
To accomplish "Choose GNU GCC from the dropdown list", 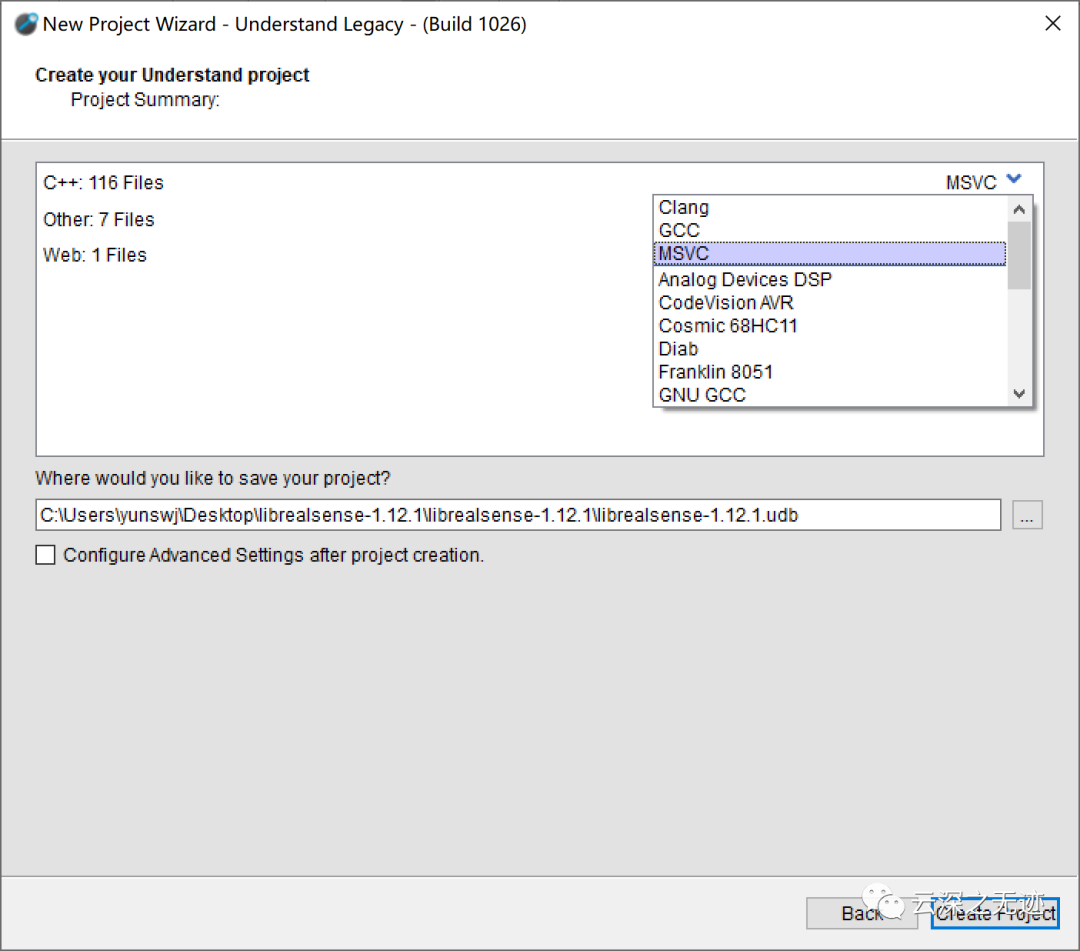I will (702, 395).
